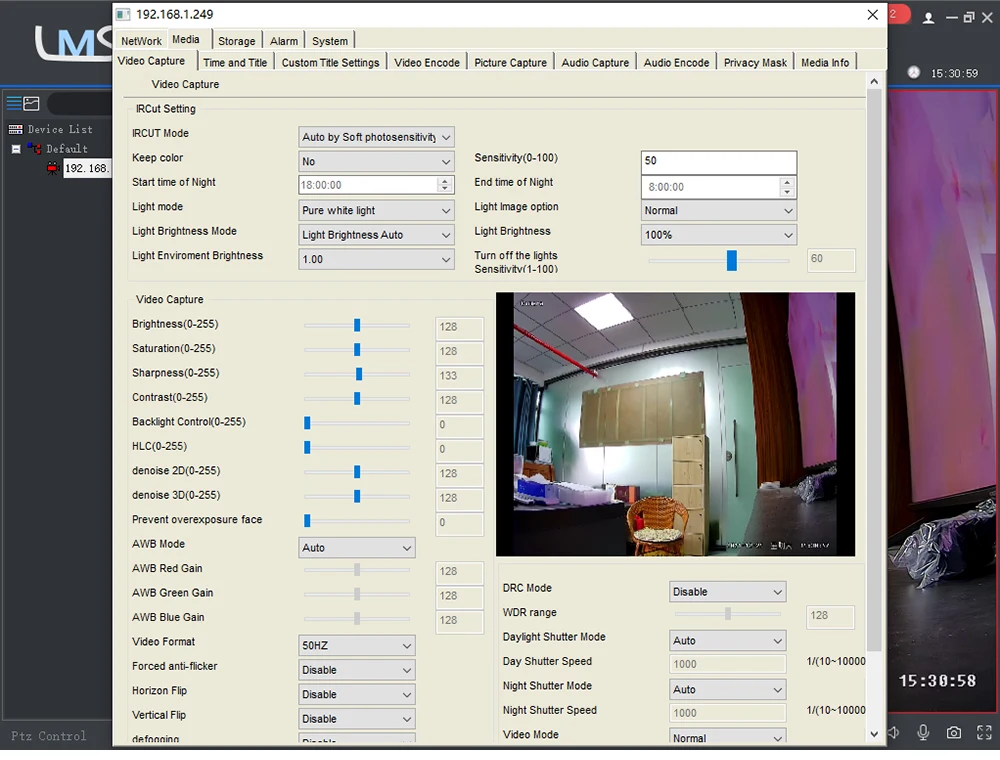This screenshot has width=1000, height=760.
Task: Click the fullscreen icon in LMS bottom bar
Action: [x=984, y=733]
